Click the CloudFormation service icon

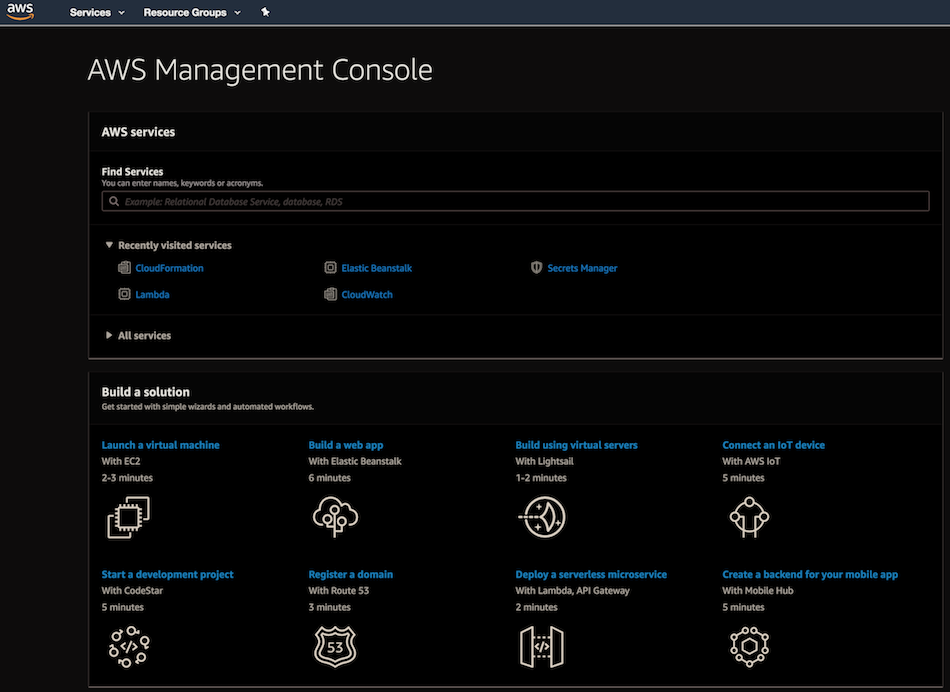pyautogui.click(x=124, y=267)
